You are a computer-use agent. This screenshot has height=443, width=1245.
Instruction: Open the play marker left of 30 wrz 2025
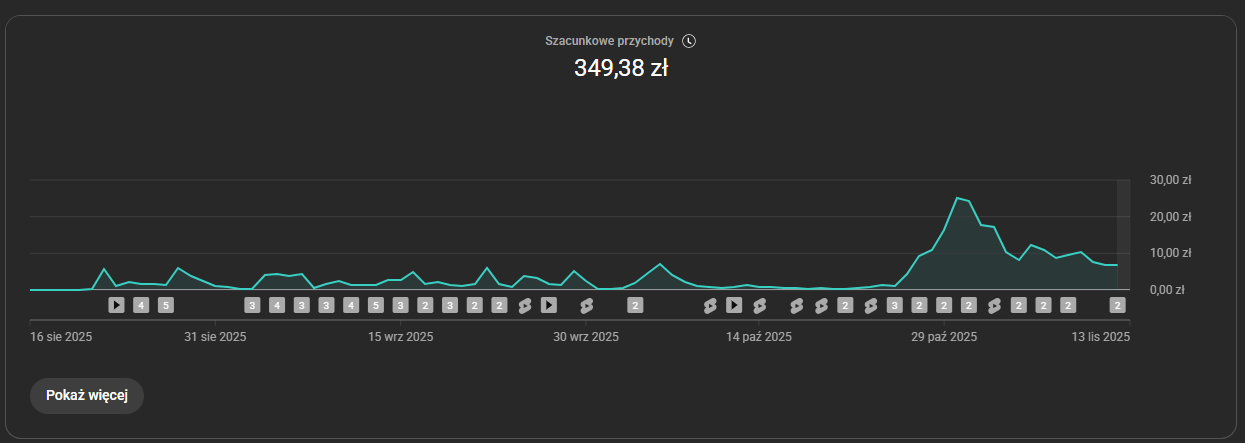point(548,305)
